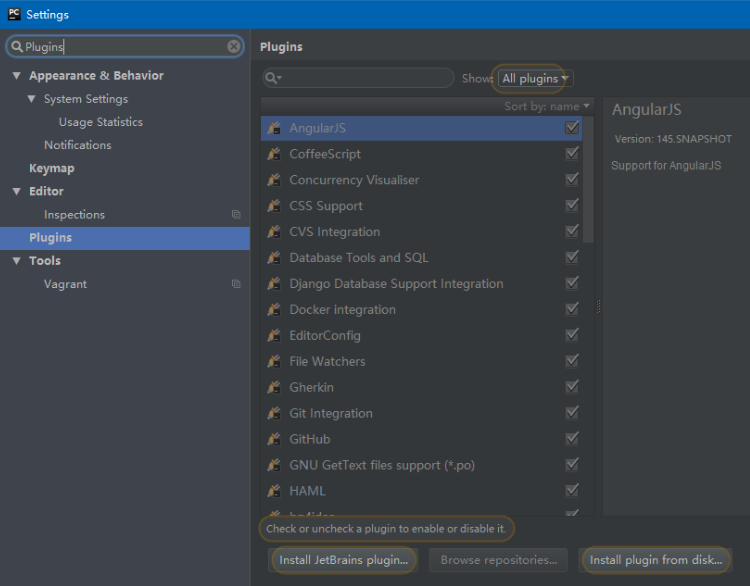The height and width of the screenshot is (586, 750).
Task: Click the EditorConfig plugin icon
Action: pyautogui.click(x=274, y=335)
